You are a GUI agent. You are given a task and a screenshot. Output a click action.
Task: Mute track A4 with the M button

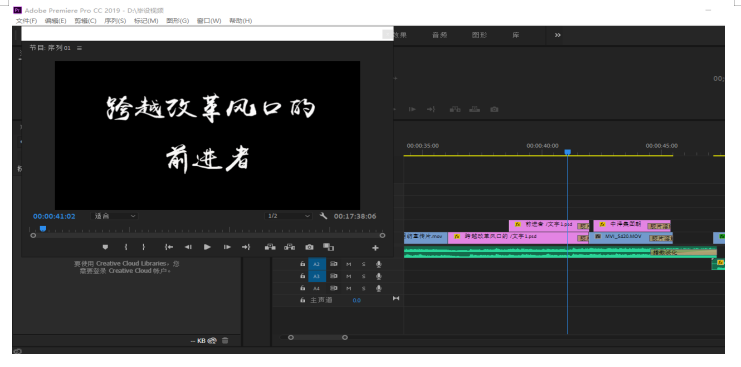[348, 288]
